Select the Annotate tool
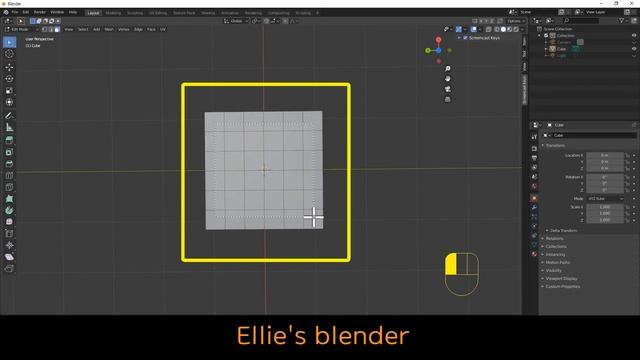This screenshot has height=360, width=640. coord(9,116)
